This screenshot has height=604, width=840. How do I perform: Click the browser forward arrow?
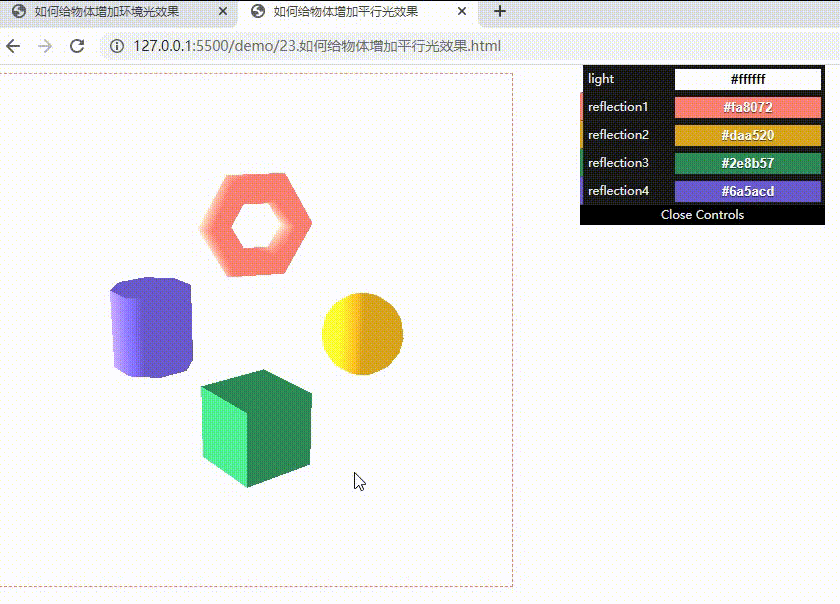tap(46, 46)
